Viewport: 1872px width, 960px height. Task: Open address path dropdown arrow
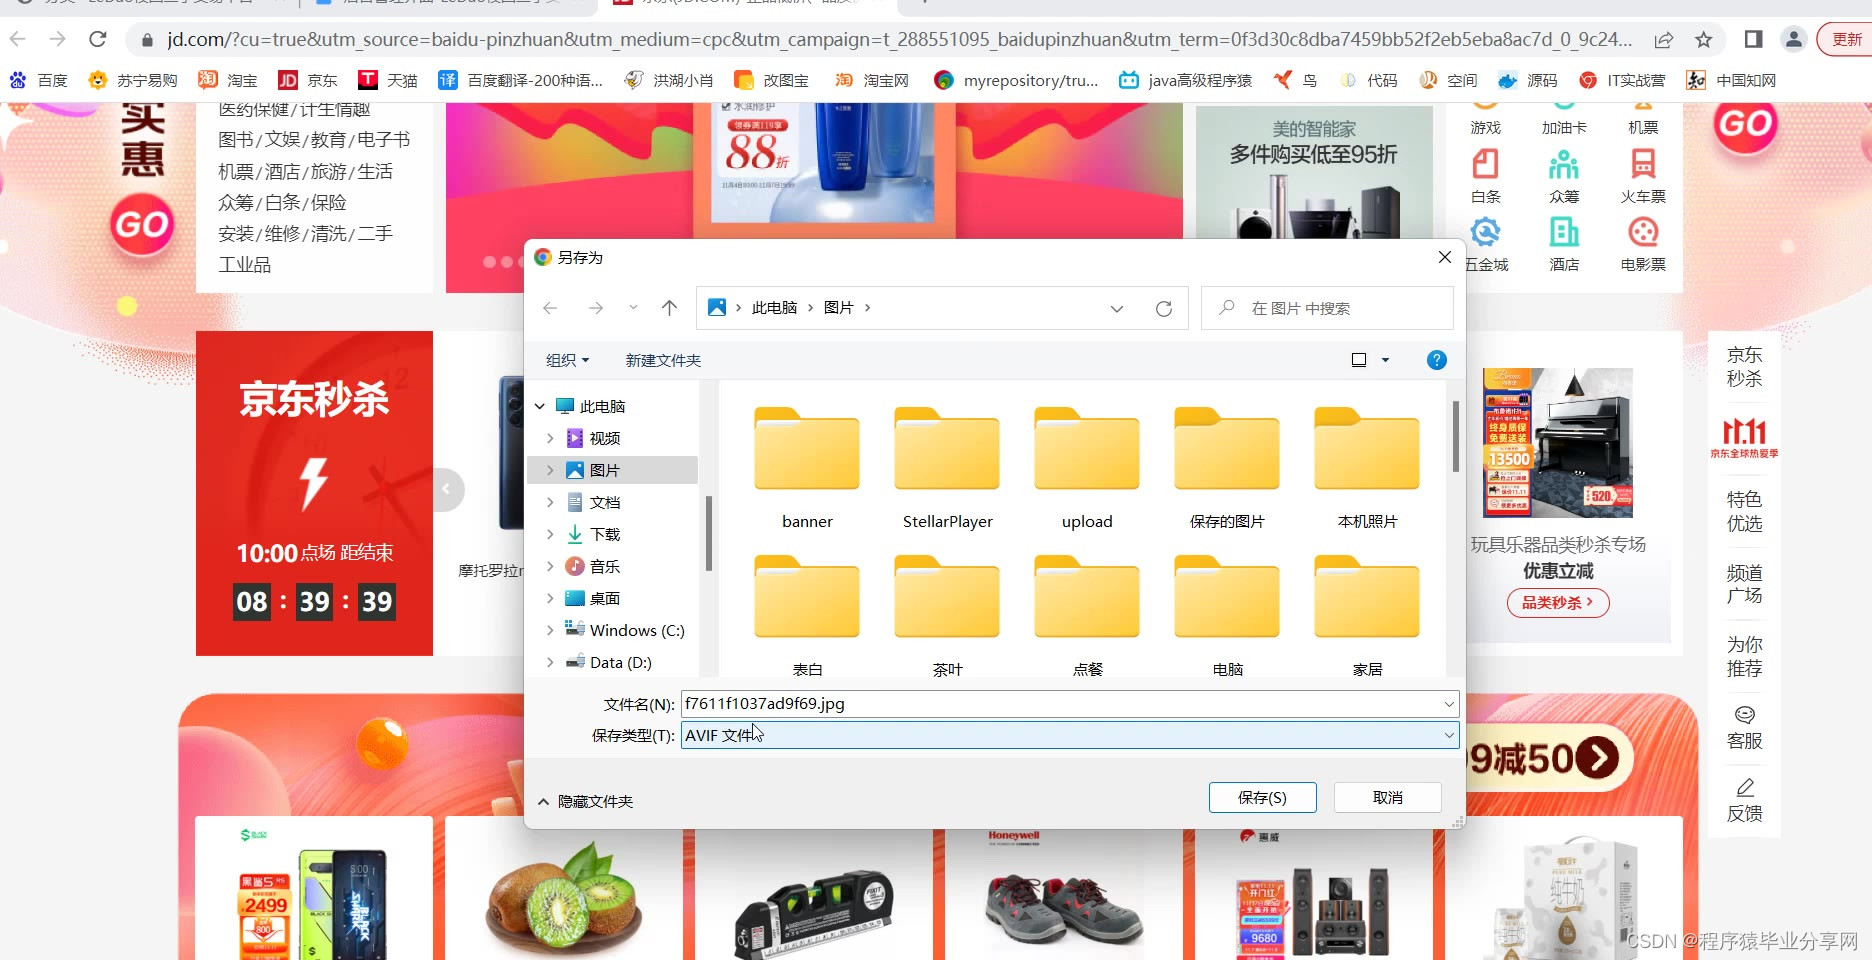click(x=1117, y=308)
